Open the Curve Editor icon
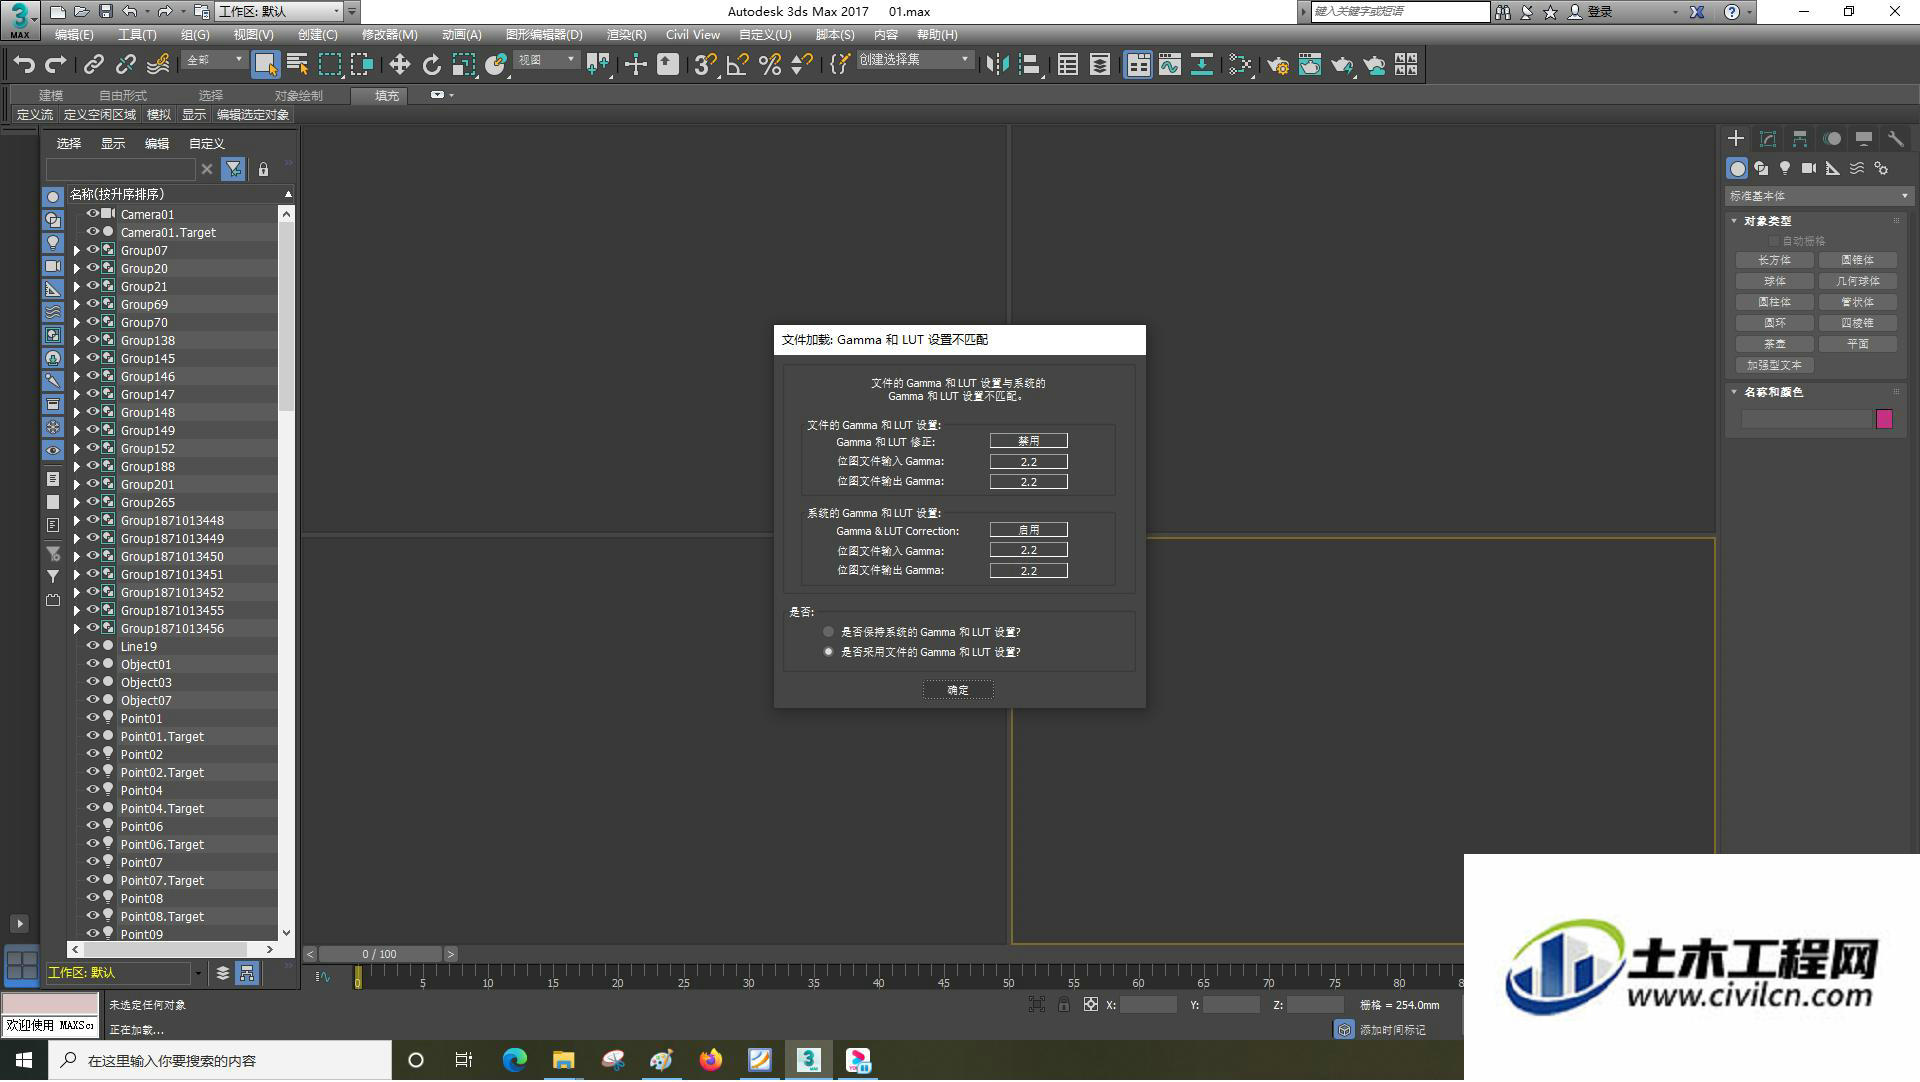This screenshot has height=1082, width=1920. (1170, 65)
